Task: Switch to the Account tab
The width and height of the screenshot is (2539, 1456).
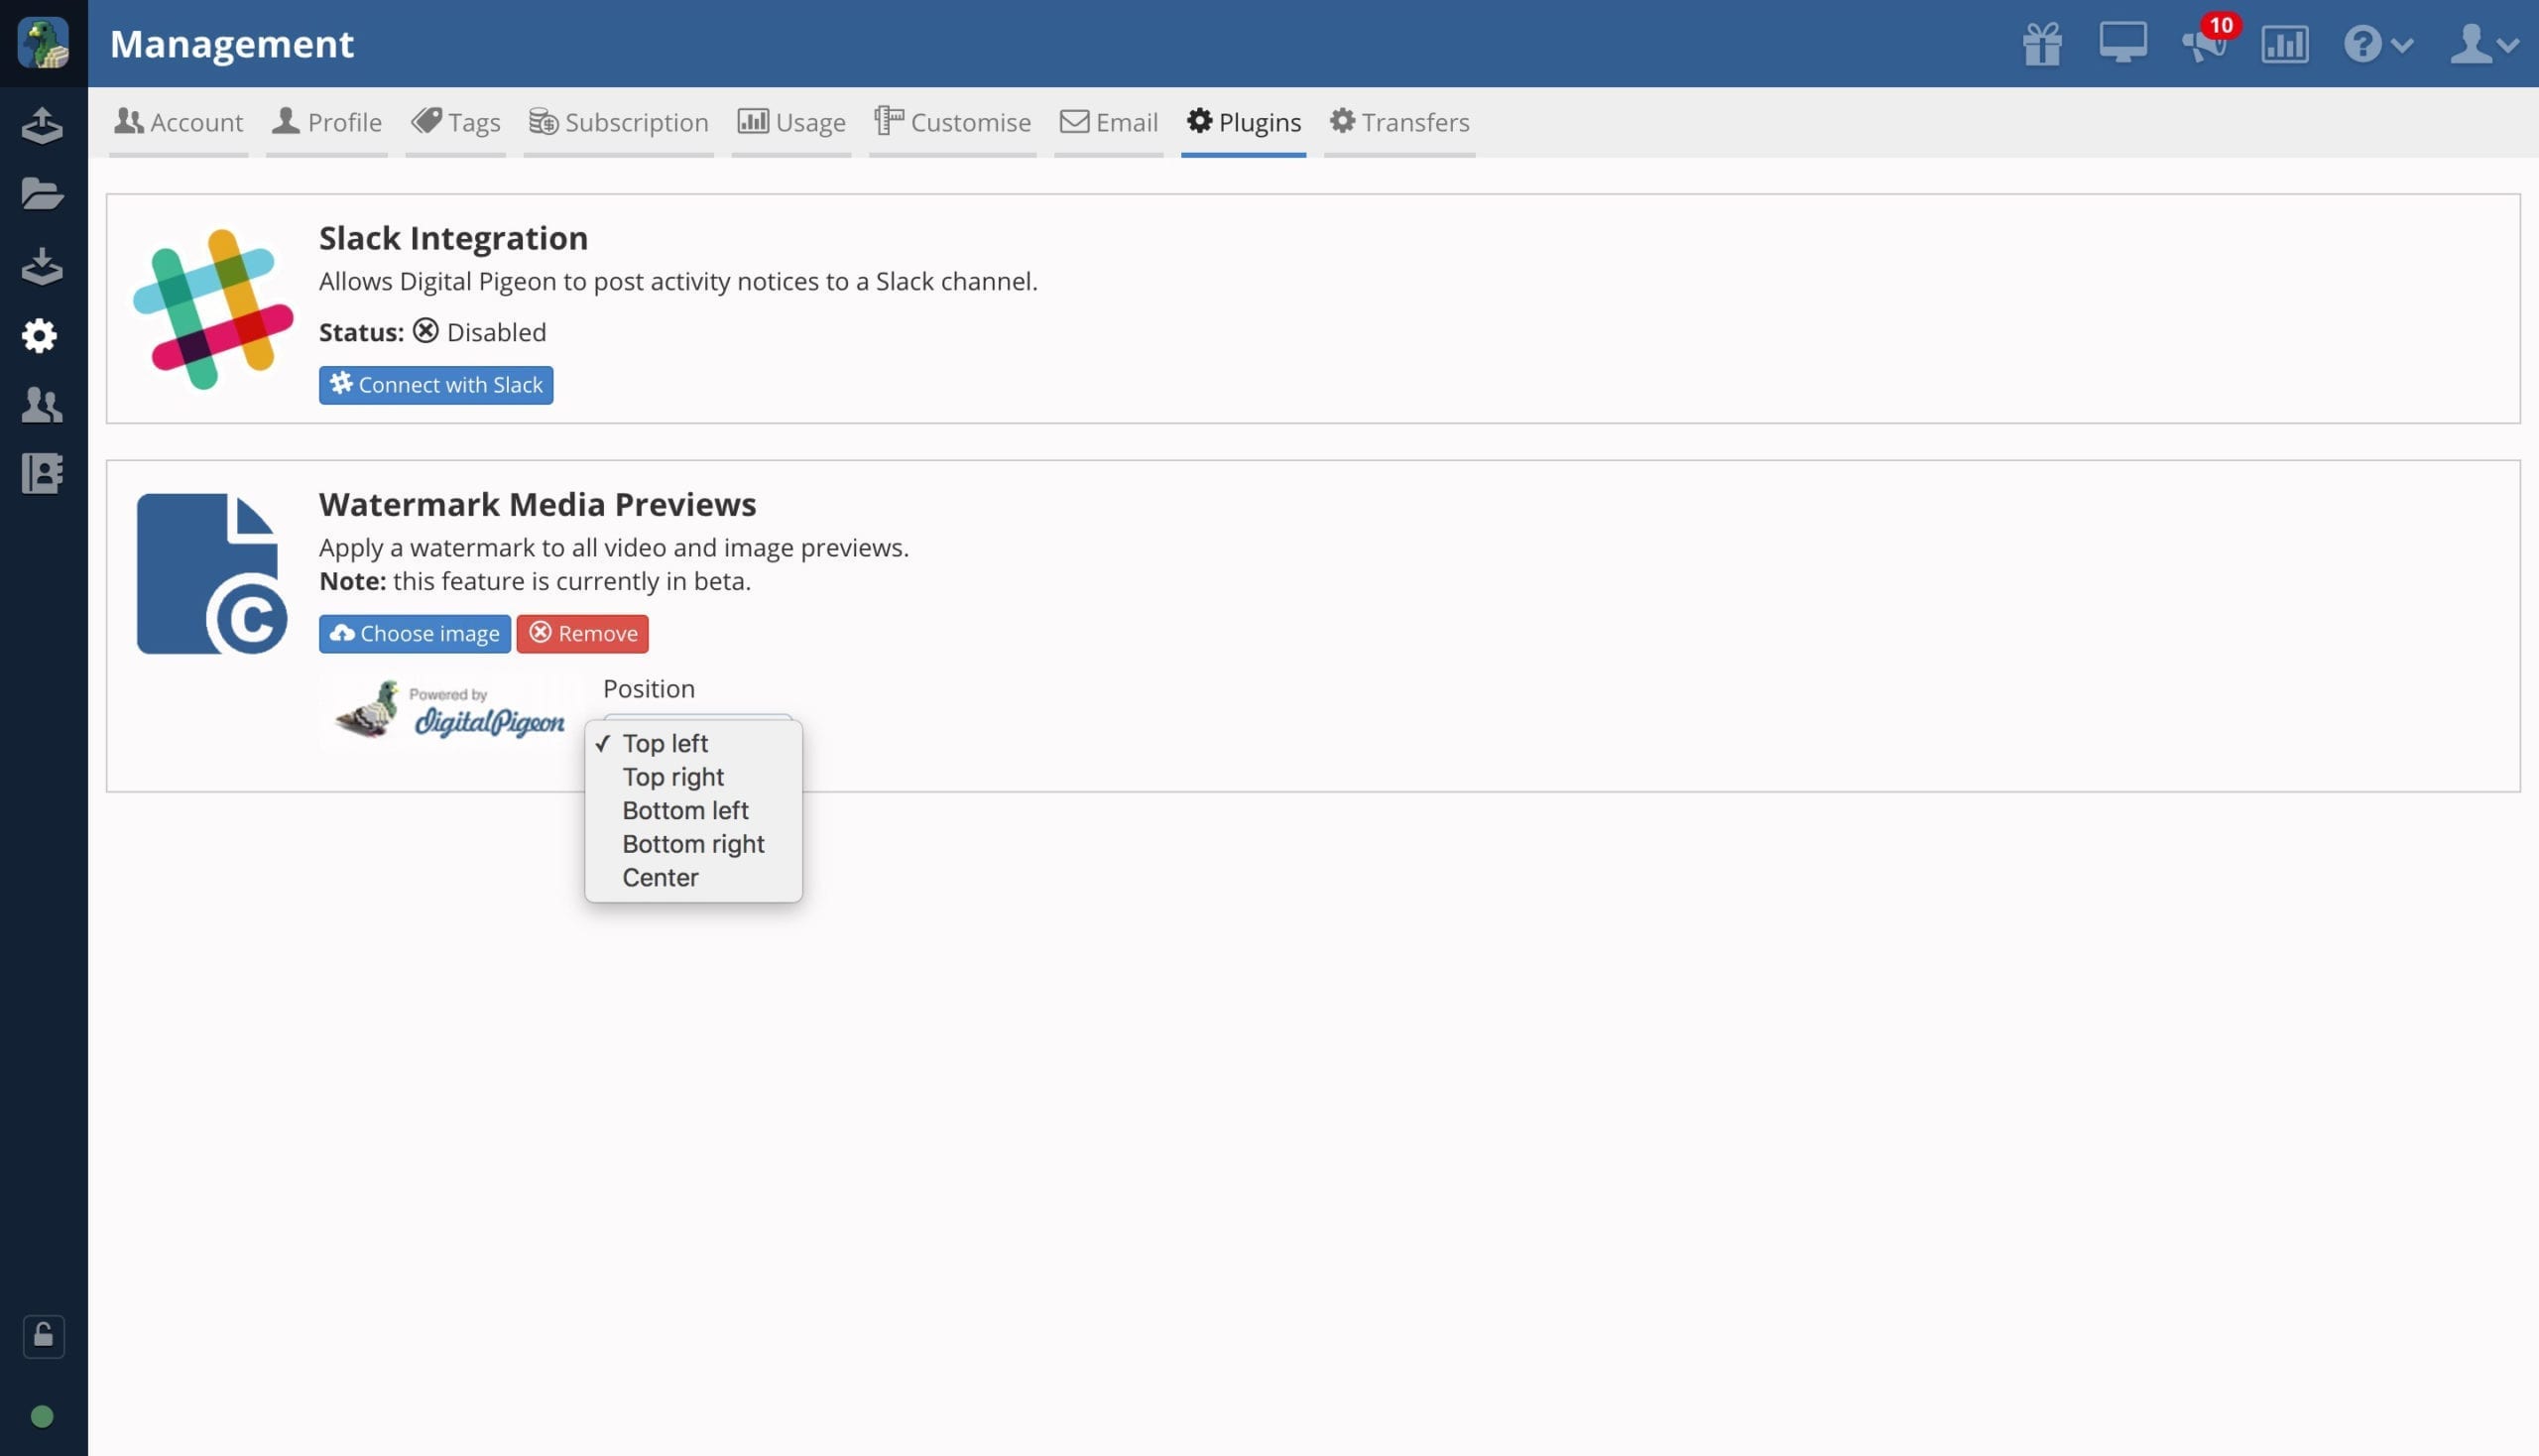Action: point(178,122)
